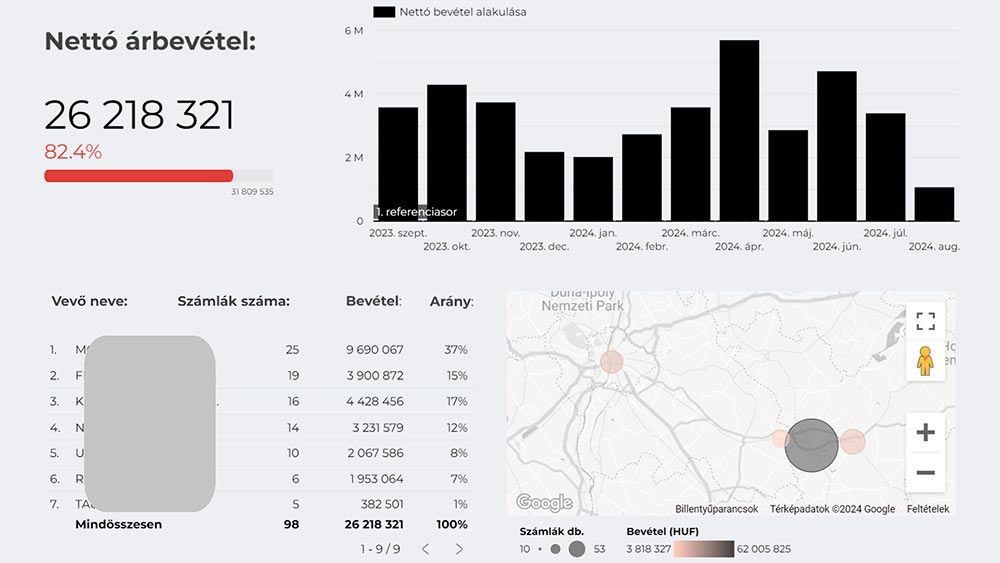Image resolution: width=1000 pixels, height=563 pixels.
Task: Sort table by Bevétel column header
Action: point(373,301)
